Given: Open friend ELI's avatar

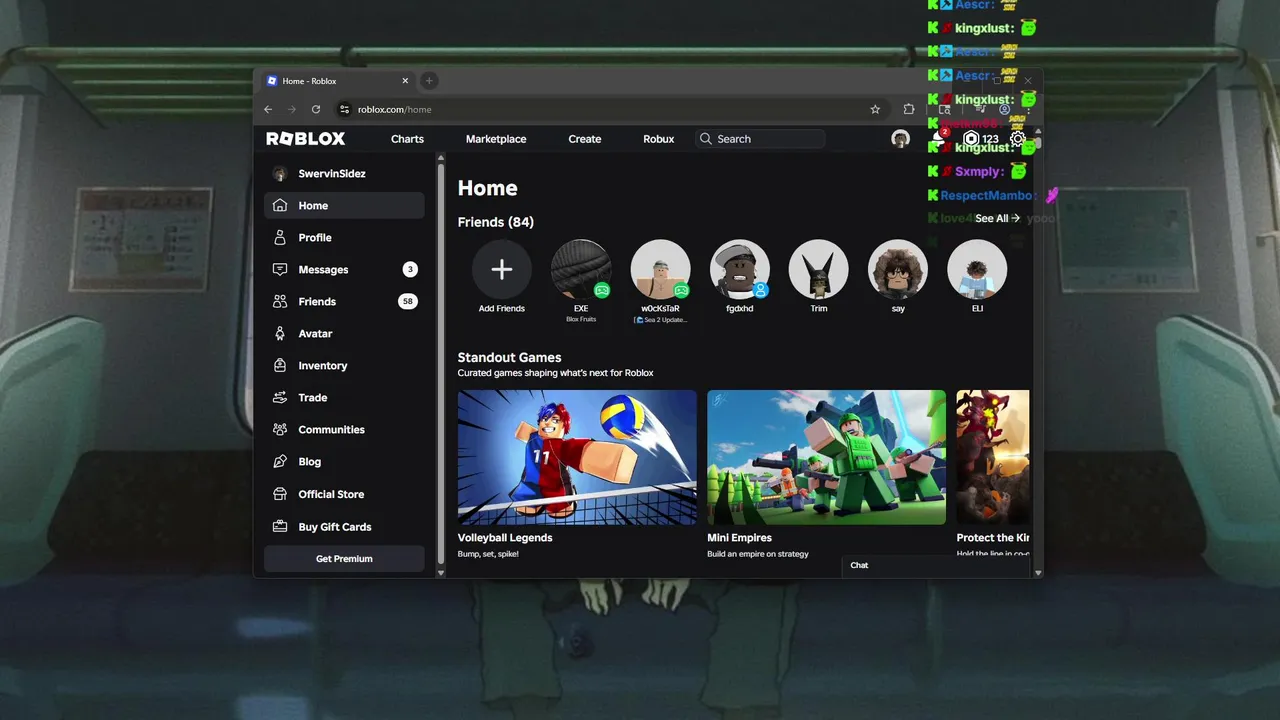Looking at the screenshot, I should 977,269.
